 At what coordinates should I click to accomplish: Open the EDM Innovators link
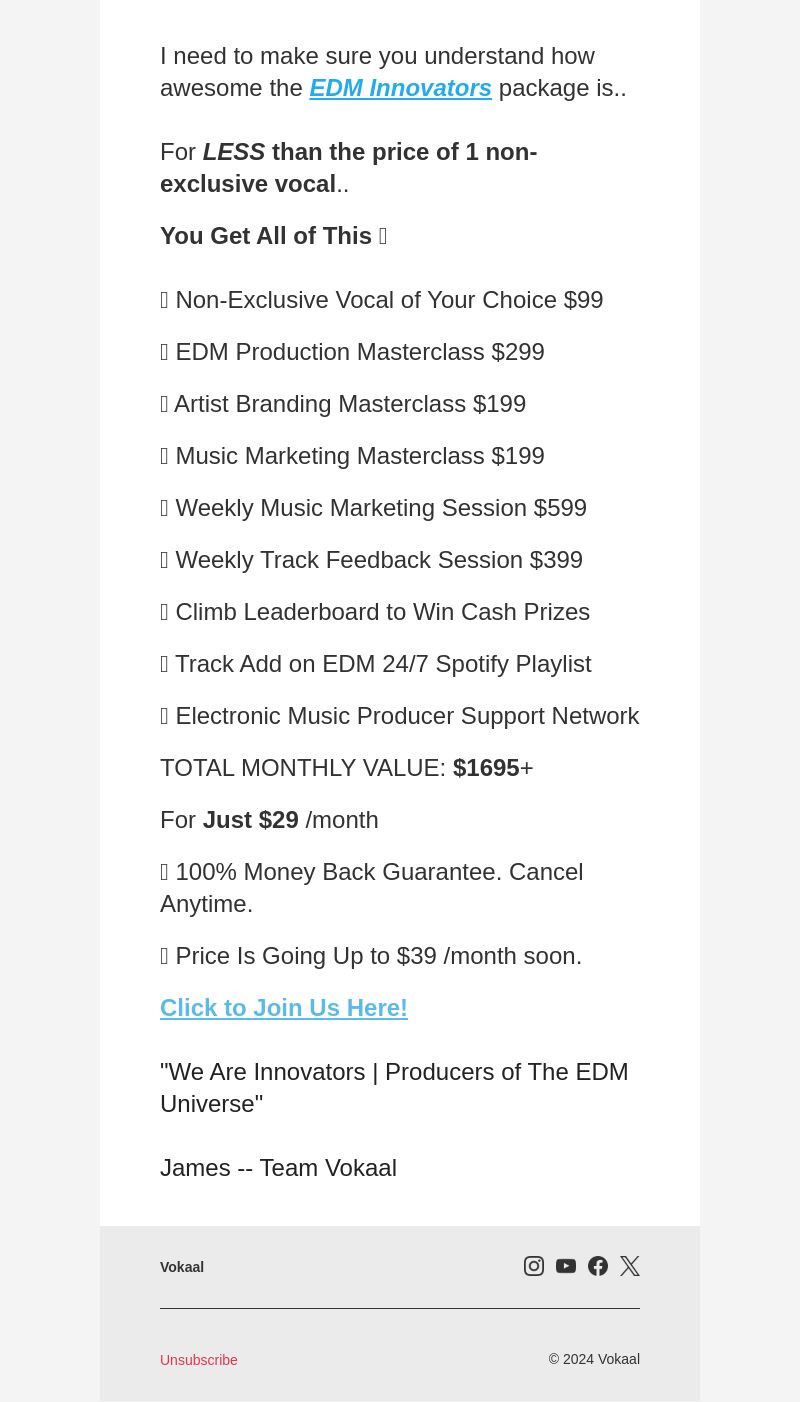(x=400, y=88)
